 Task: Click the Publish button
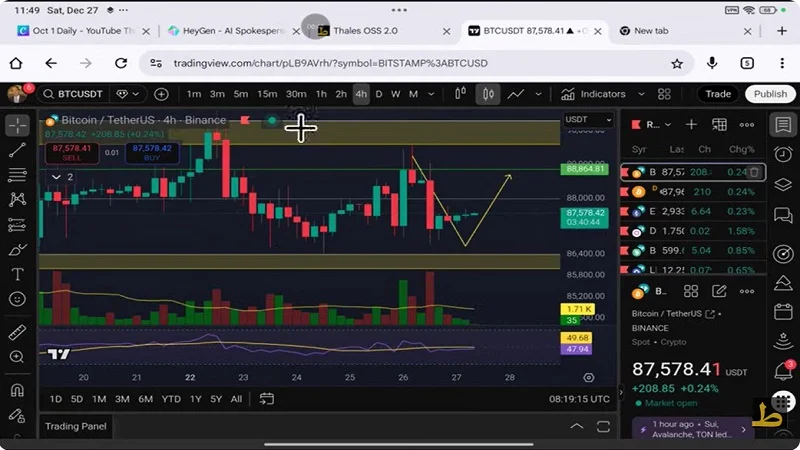pos(770,94)
